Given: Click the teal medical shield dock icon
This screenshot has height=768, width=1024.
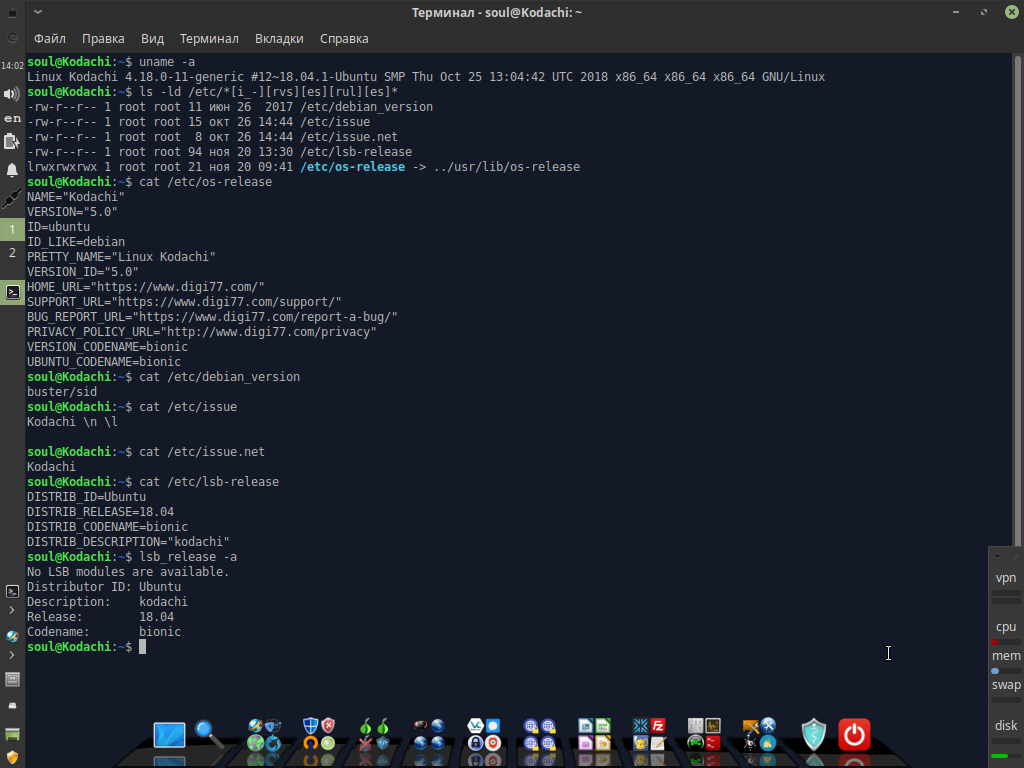Looking at the screenshot, I should (x=814, y=734).
